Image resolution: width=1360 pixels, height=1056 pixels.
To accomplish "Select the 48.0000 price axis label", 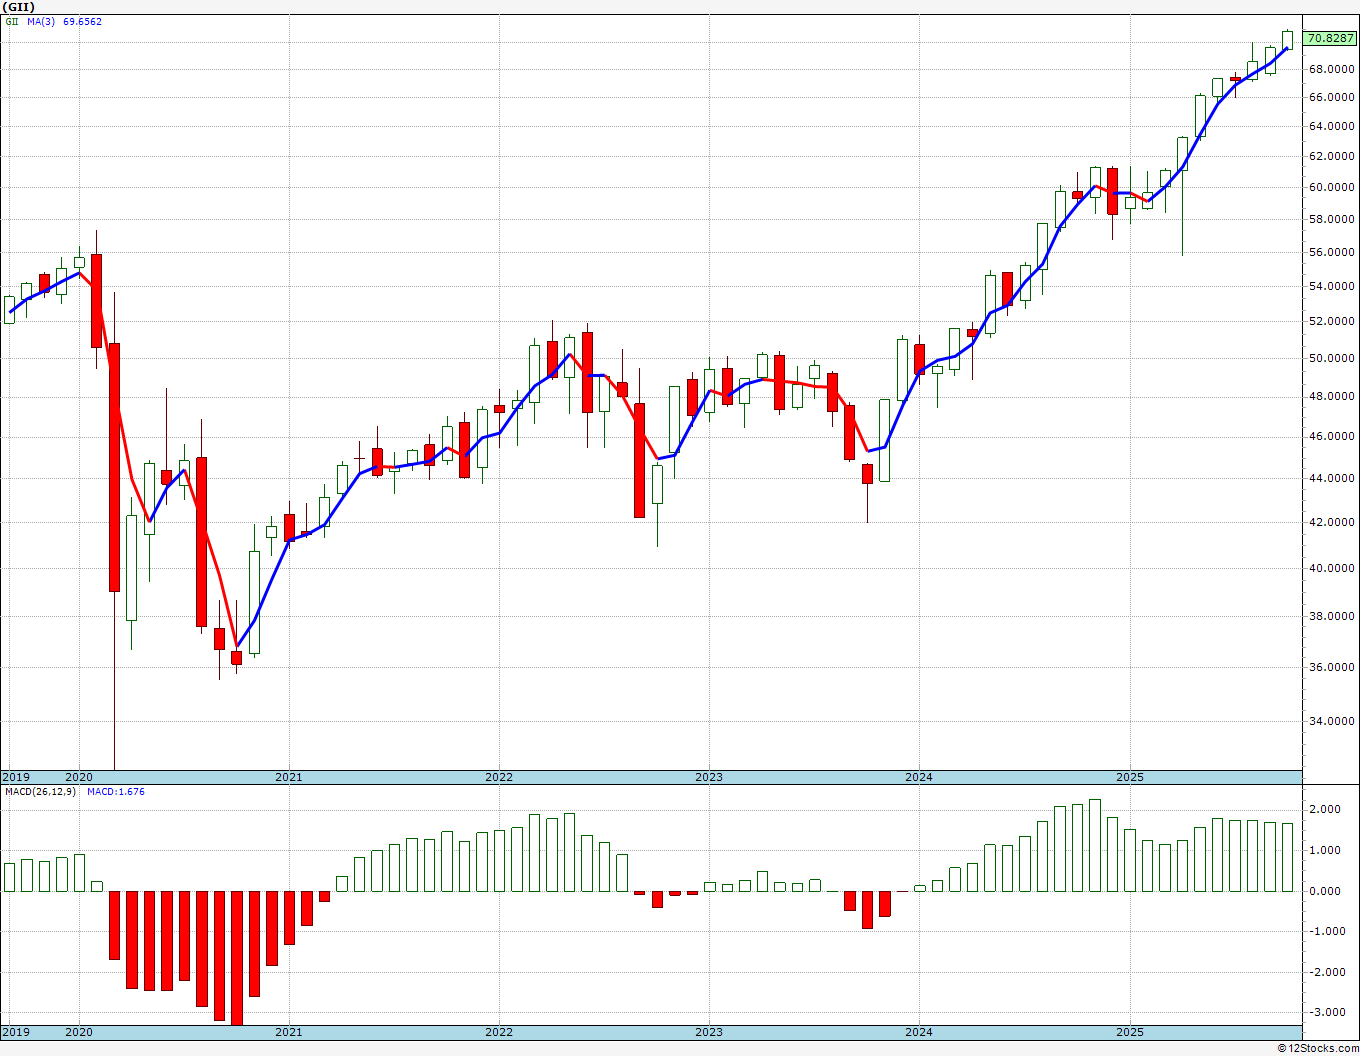I will point(1332,396).
